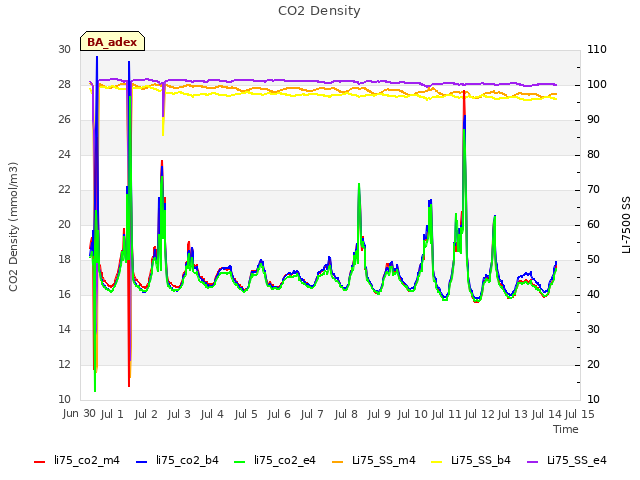Click the Jul 5 x-axis tick label
The height and width of the screenshot is (480, 640).
246,414
